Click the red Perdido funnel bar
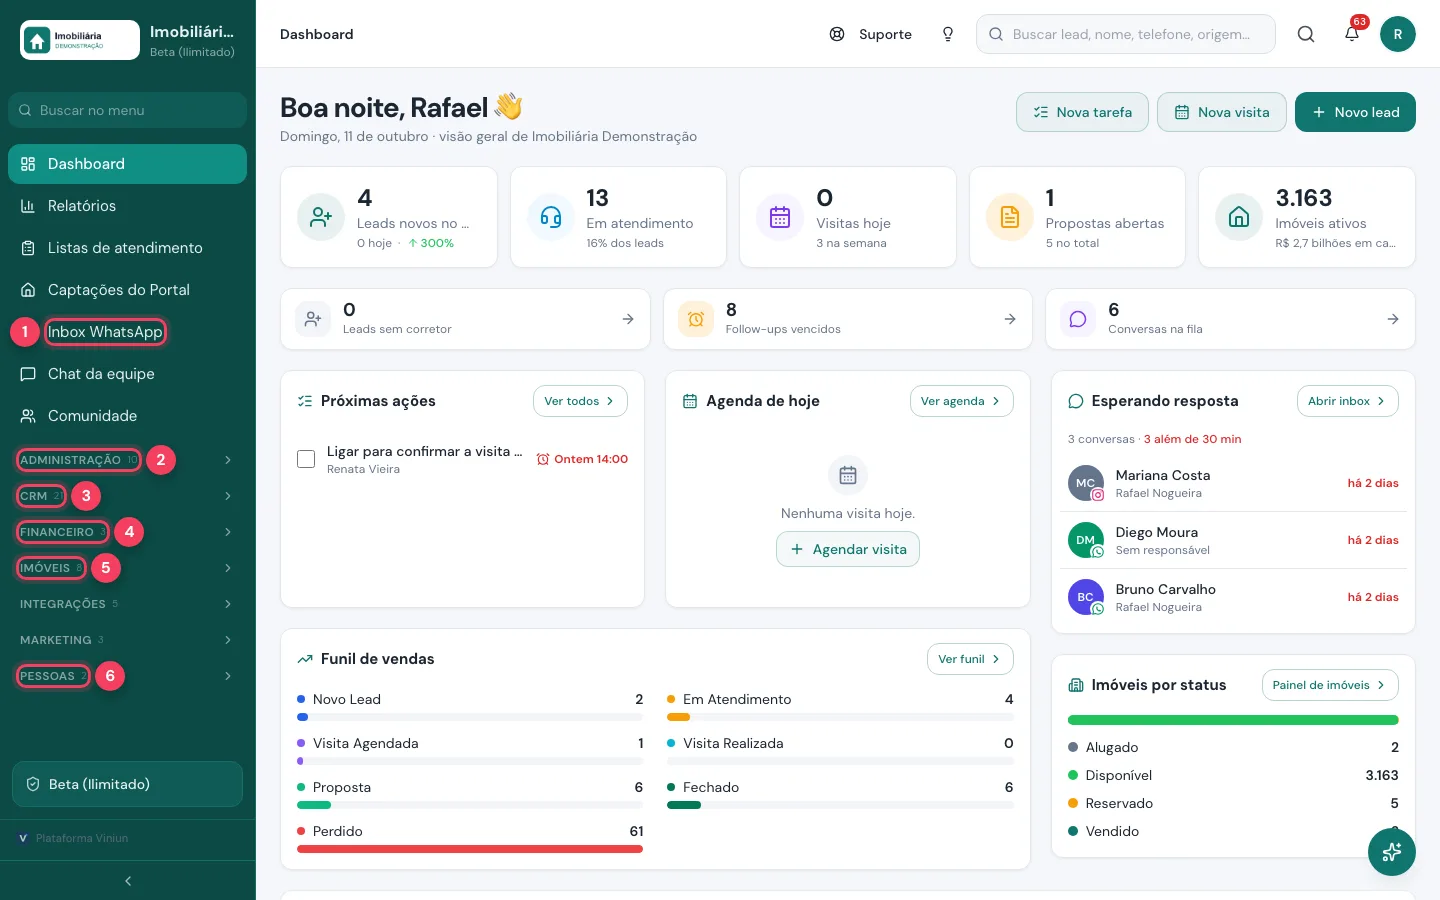The height and width of the screenshot is (900, 1440). coord(470,849)
